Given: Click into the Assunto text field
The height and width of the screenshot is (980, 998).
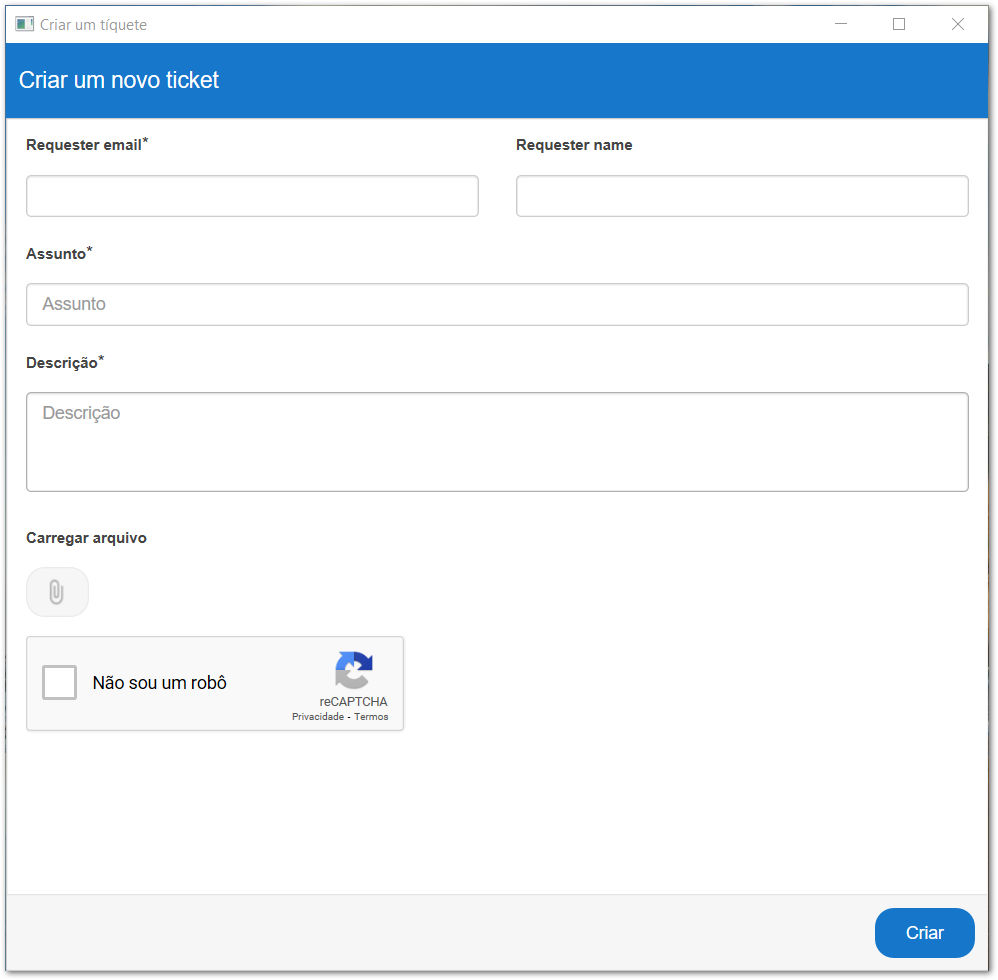Looking at the screenshot, I should click(497, 304).
